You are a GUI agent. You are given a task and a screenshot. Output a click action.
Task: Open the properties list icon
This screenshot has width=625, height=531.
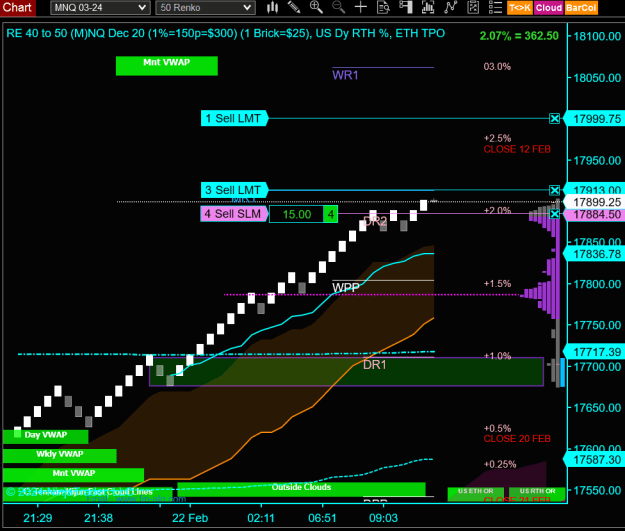point(495,7)
